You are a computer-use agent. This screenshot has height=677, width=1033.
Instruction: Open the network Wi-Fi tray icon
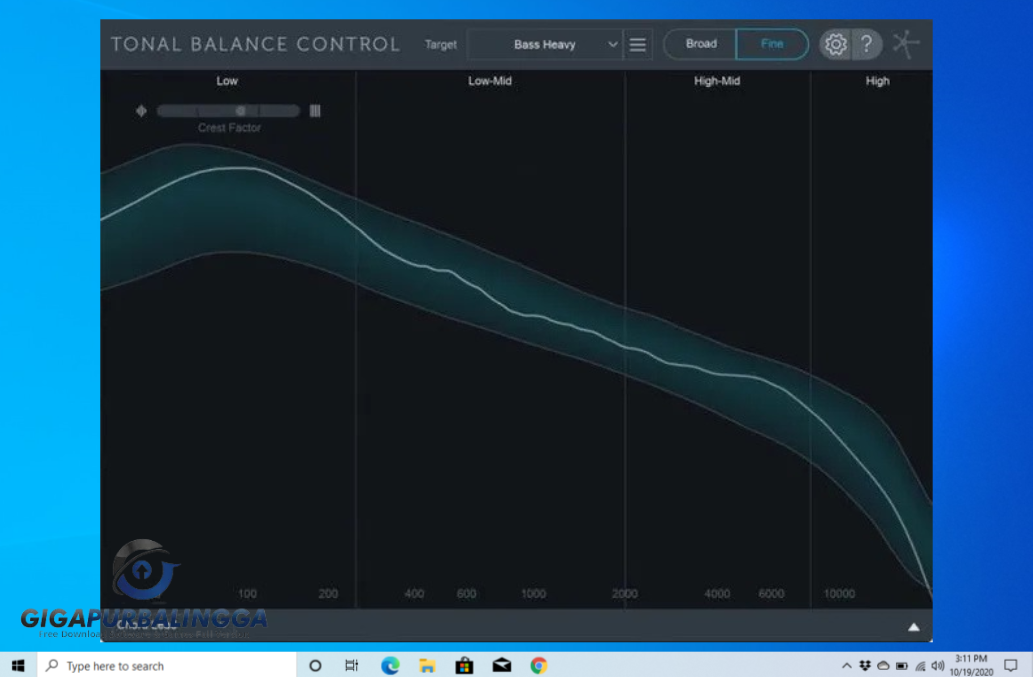(x=920, y=666)
